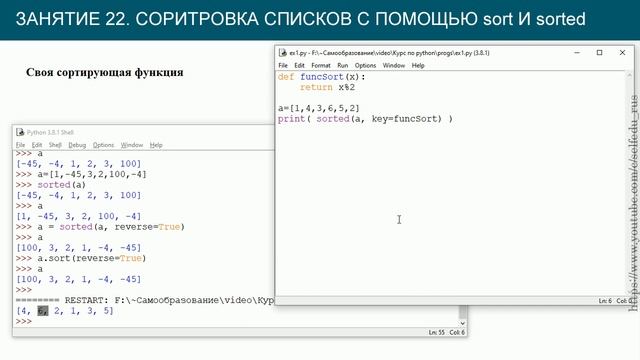Open Edit menu in Python Shell window
This screenshot has width=640, height=360.
pos(37,145)
